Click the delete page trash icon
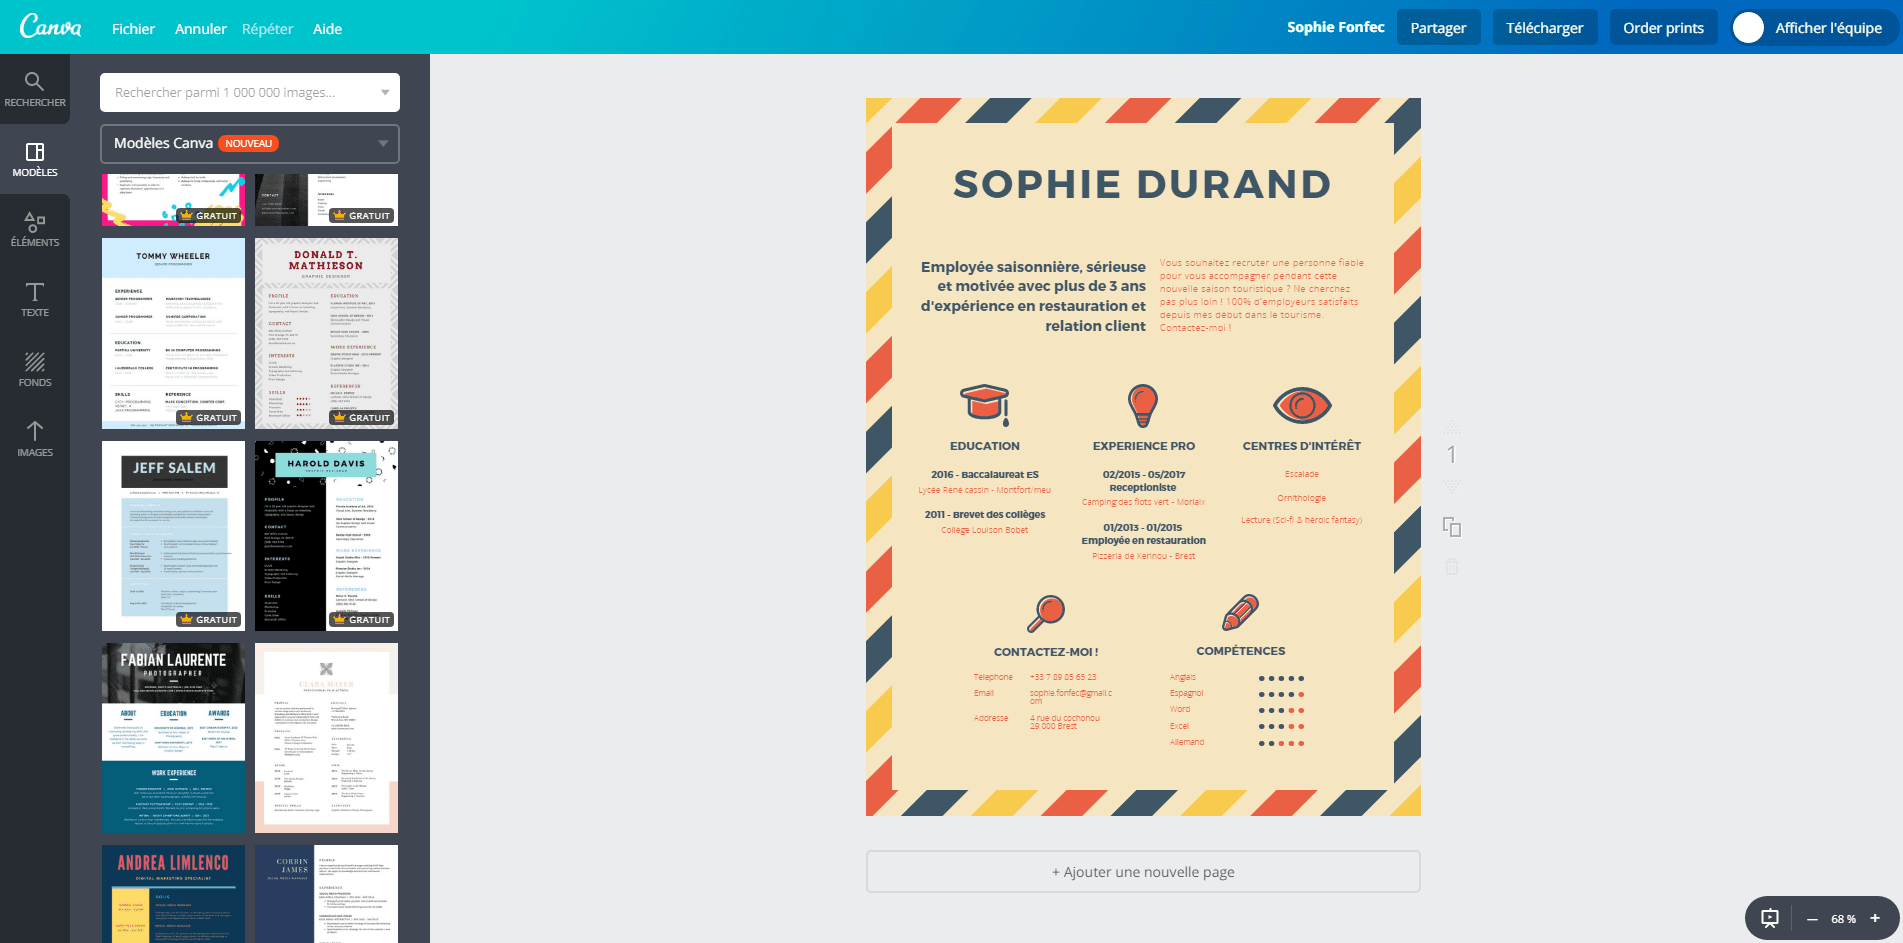This screenshot has width=1903, height=943. tap(1452, 567)
